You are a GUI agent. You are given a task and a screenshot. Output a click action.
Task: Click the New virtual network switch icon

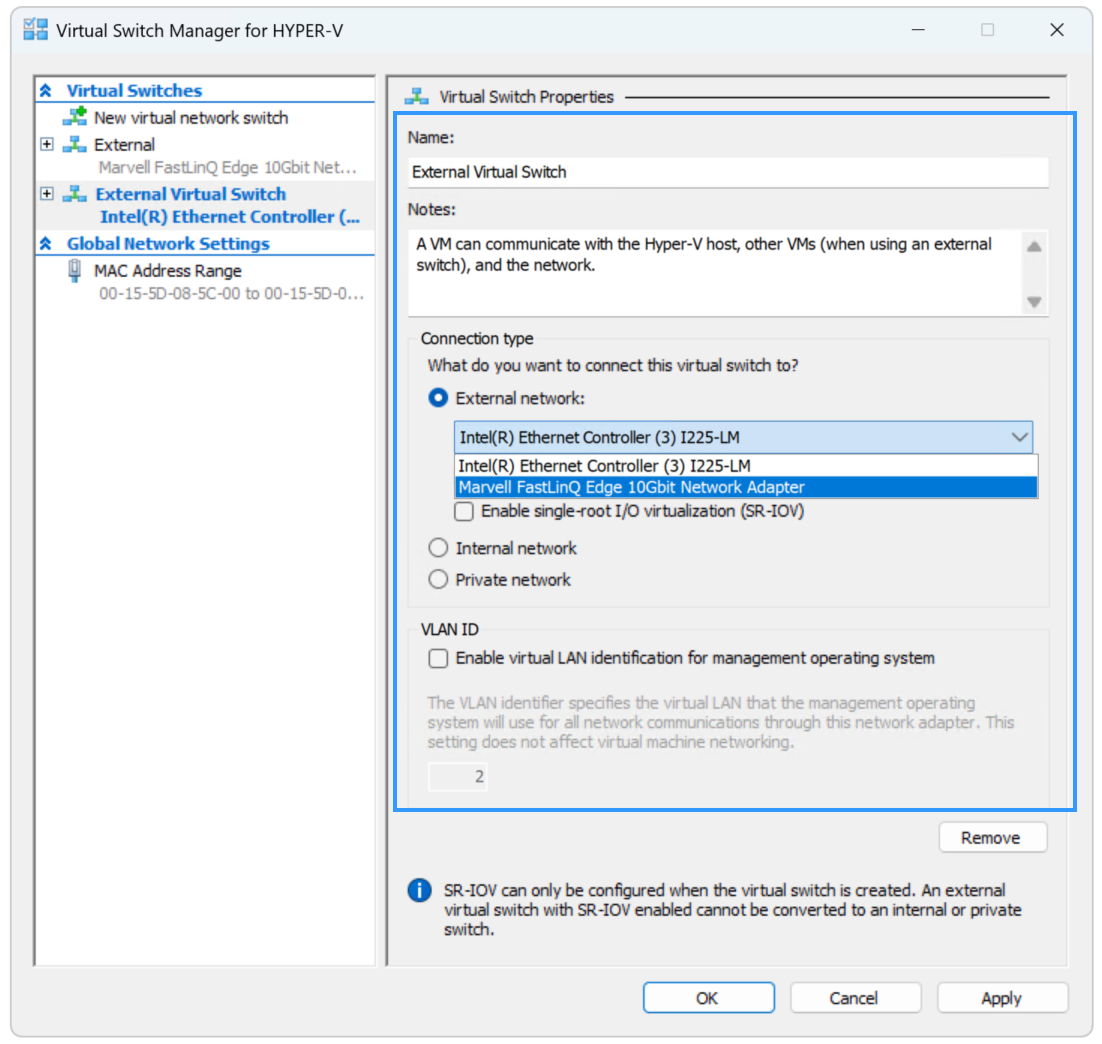[x=75, y=117]
